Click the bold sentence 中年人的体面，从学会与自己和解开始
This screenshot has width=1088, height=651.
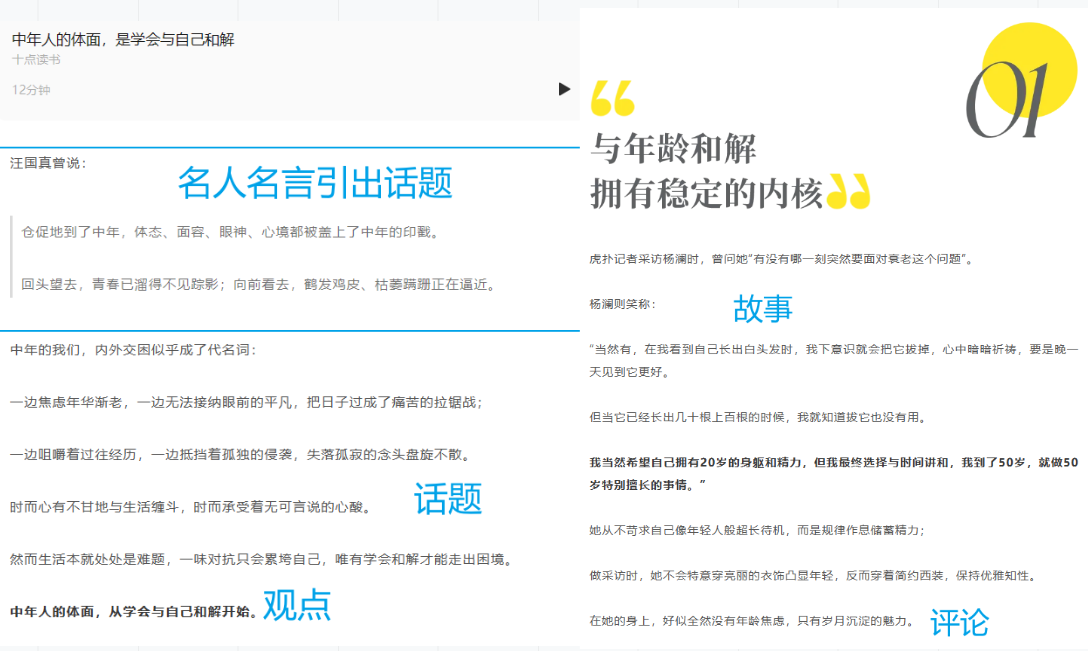133,611
